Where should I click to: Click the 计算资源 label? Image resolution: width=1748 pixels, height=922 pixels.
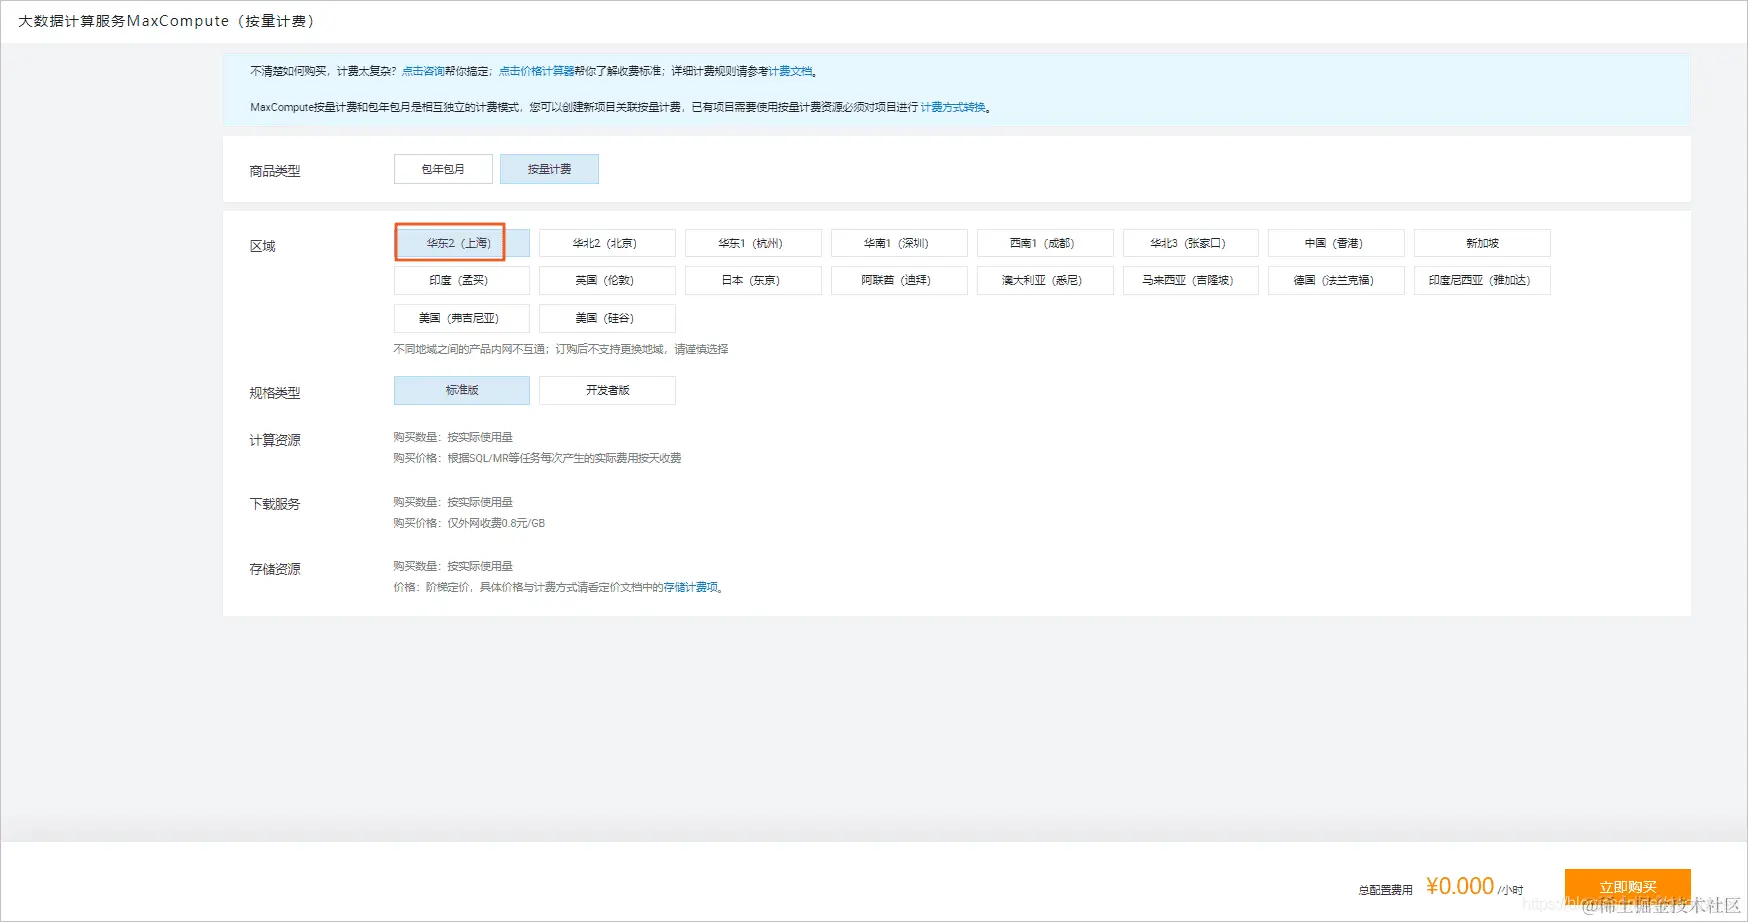pos(275,440)
